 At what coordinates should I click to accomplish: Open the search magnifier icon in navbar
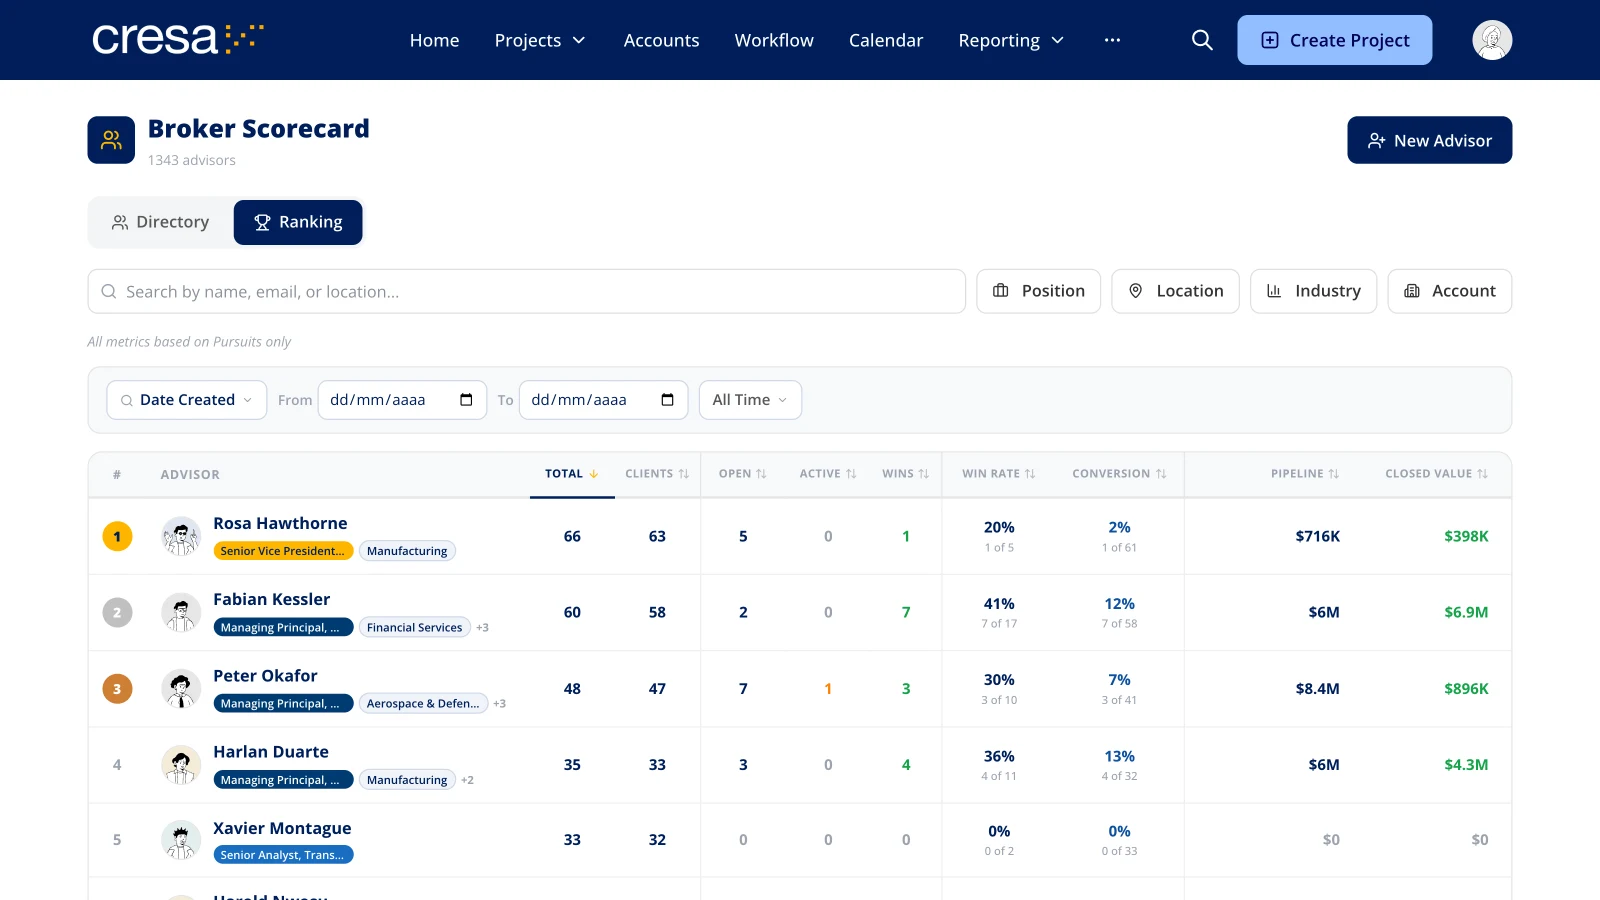click(1202, 40)
